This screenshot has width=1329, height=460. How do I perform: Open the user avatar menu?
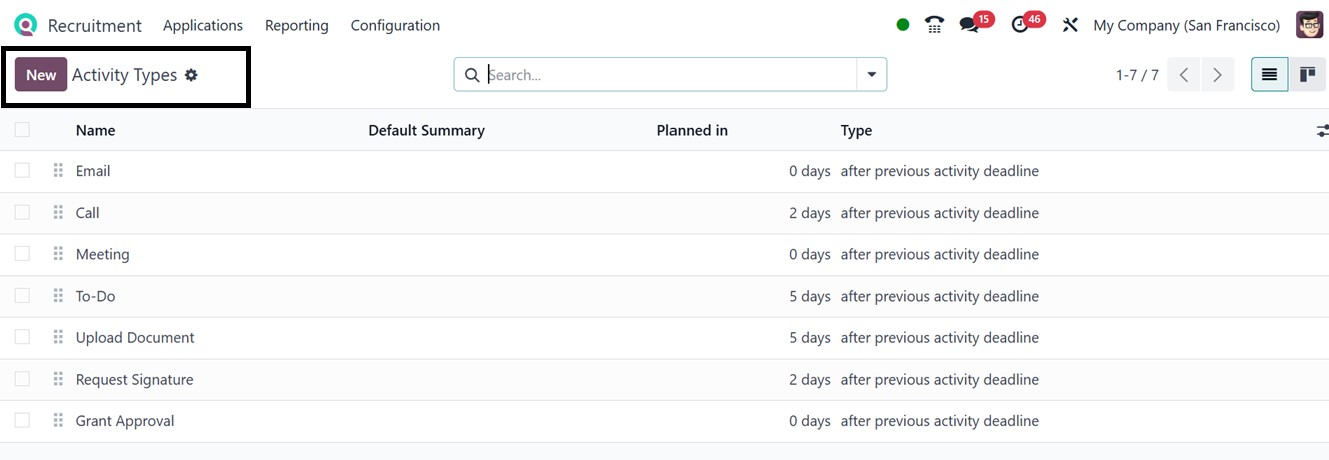[x=1309, y=25]
